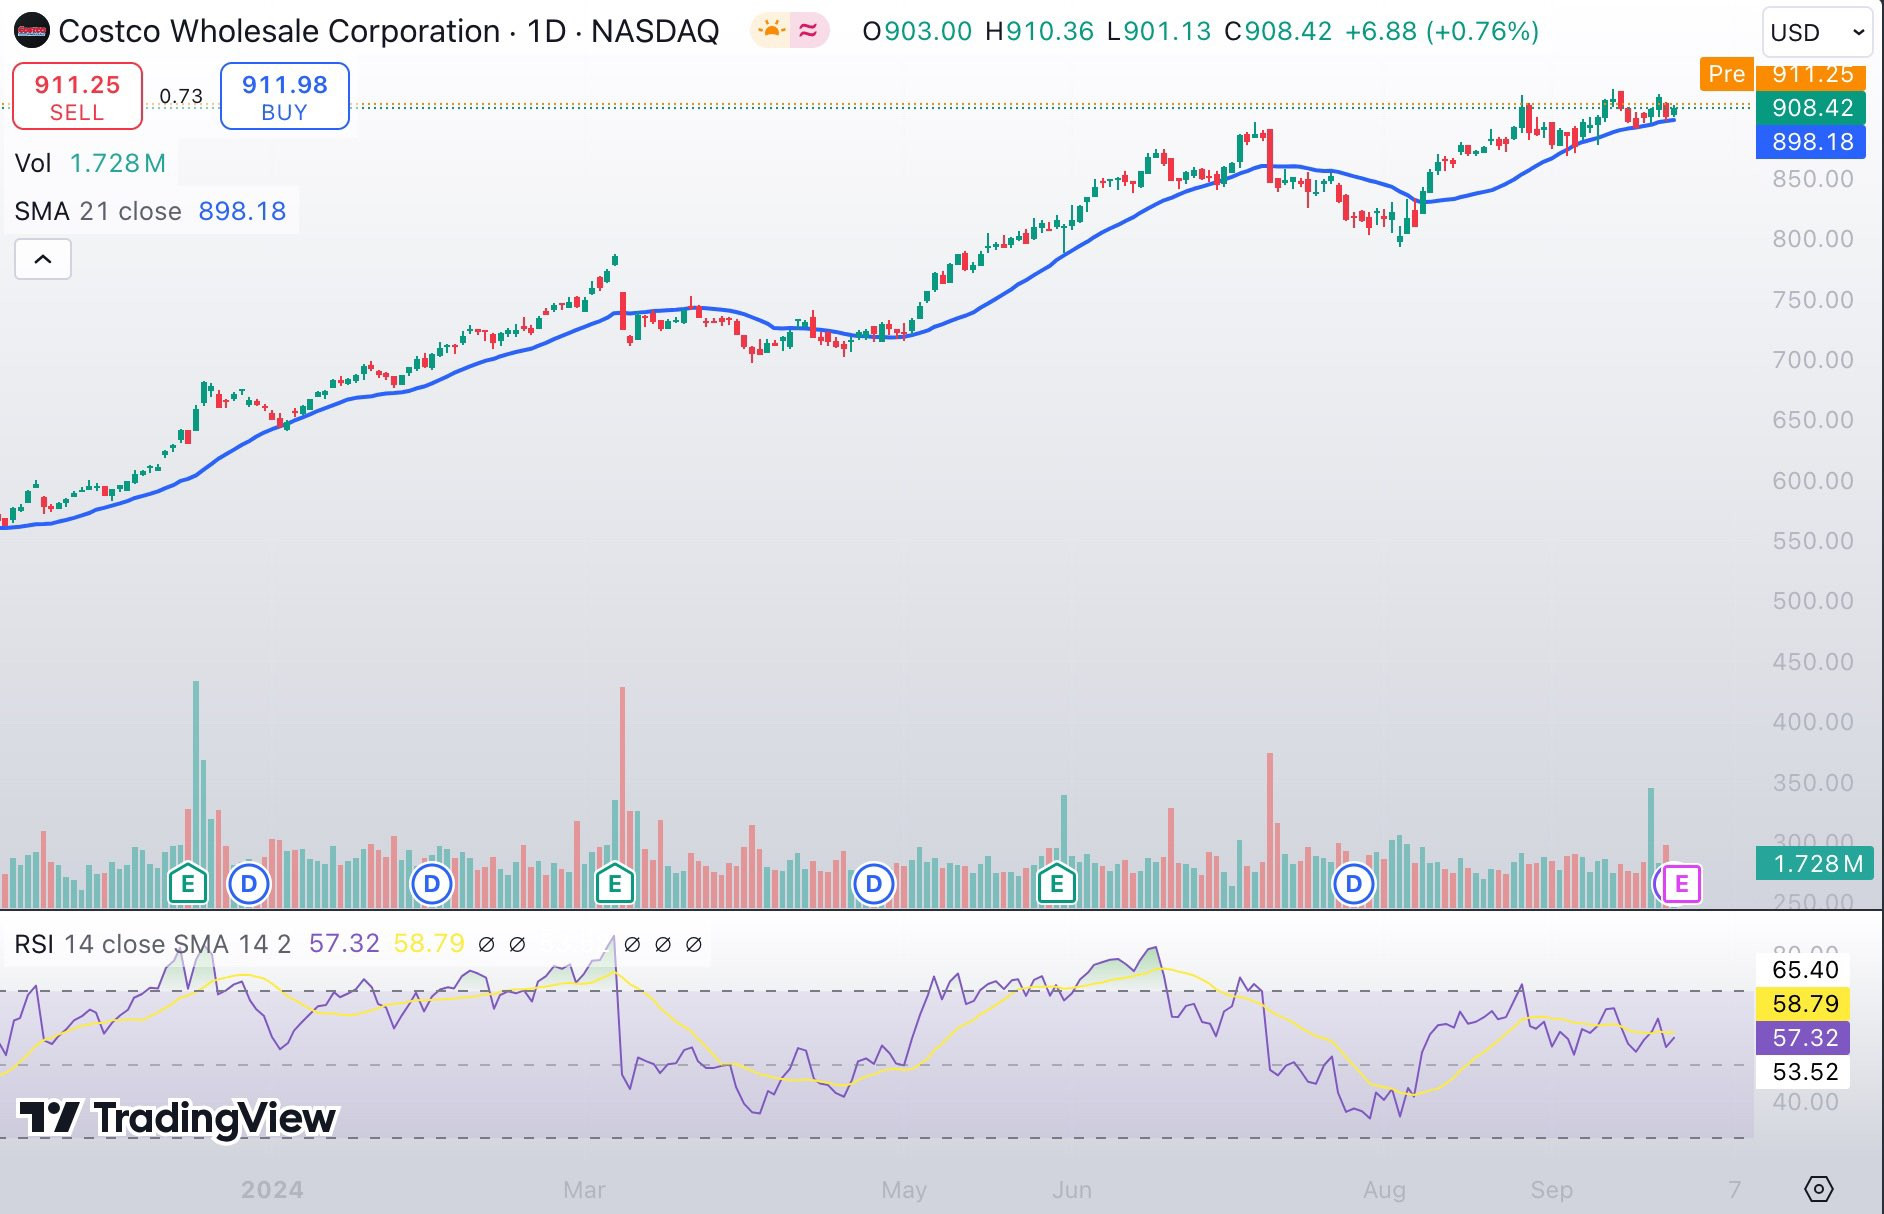Collapse the indicator legend with the chevron button

tap(43, 260)
